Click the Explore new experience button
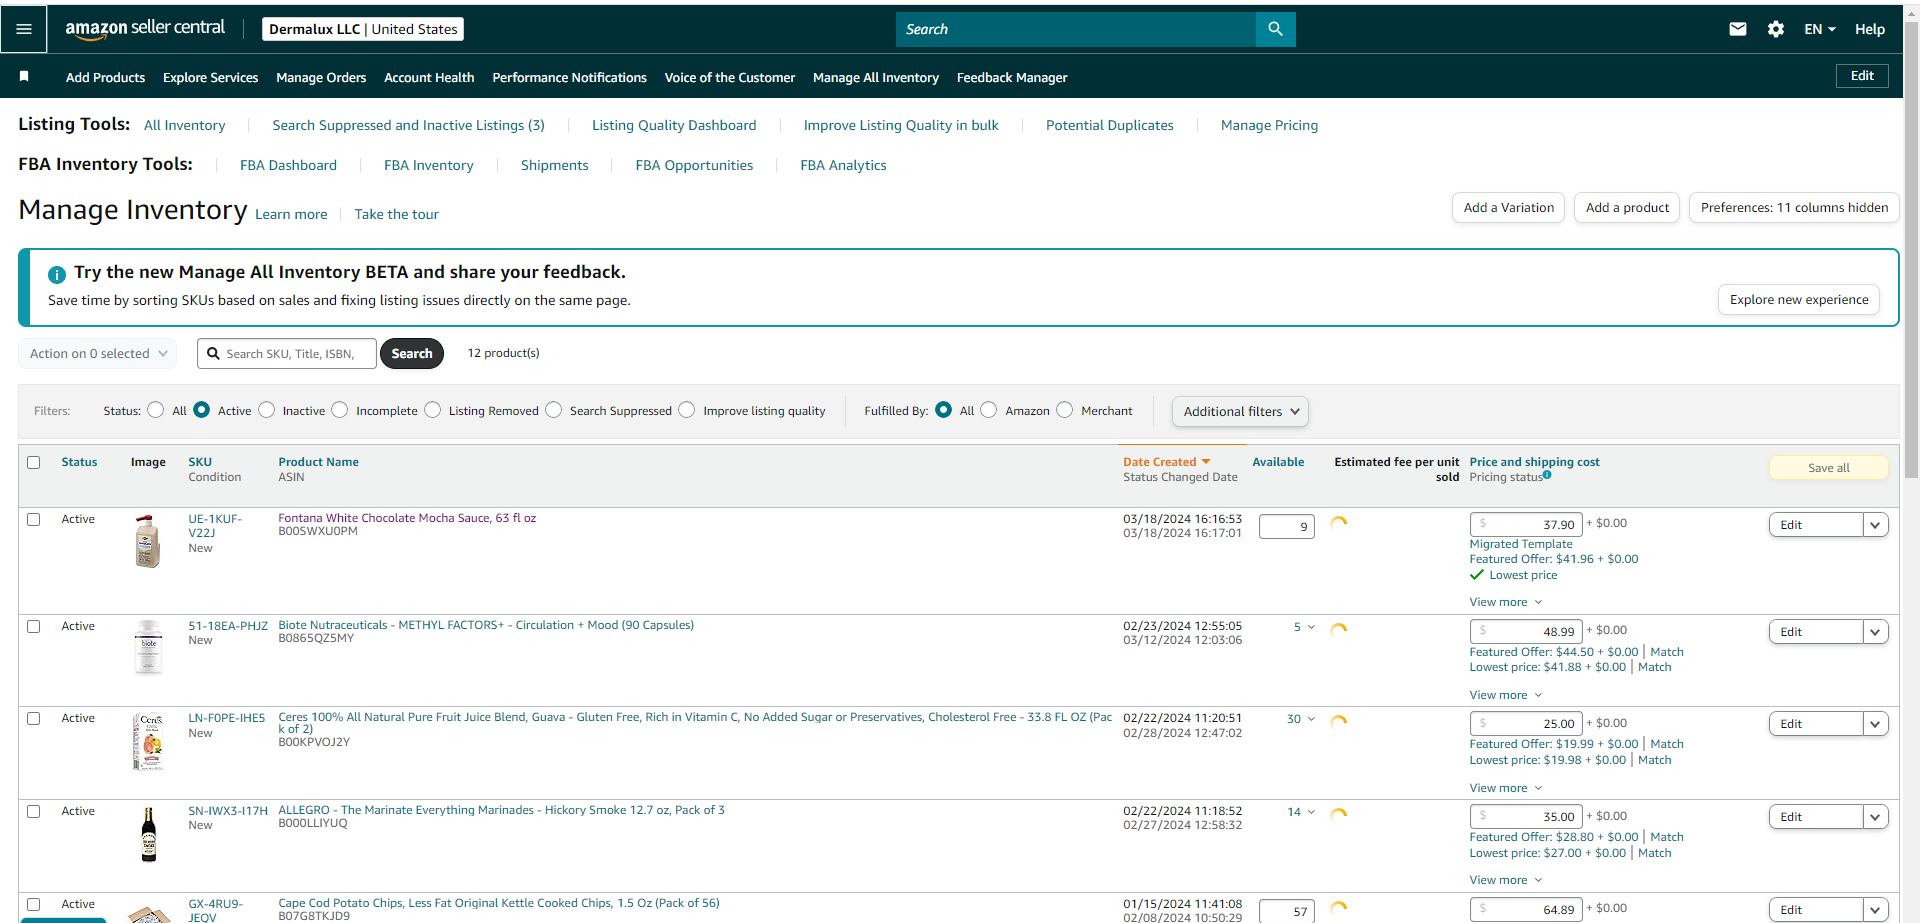1920x923 pixels. (x=1799, y=300)
